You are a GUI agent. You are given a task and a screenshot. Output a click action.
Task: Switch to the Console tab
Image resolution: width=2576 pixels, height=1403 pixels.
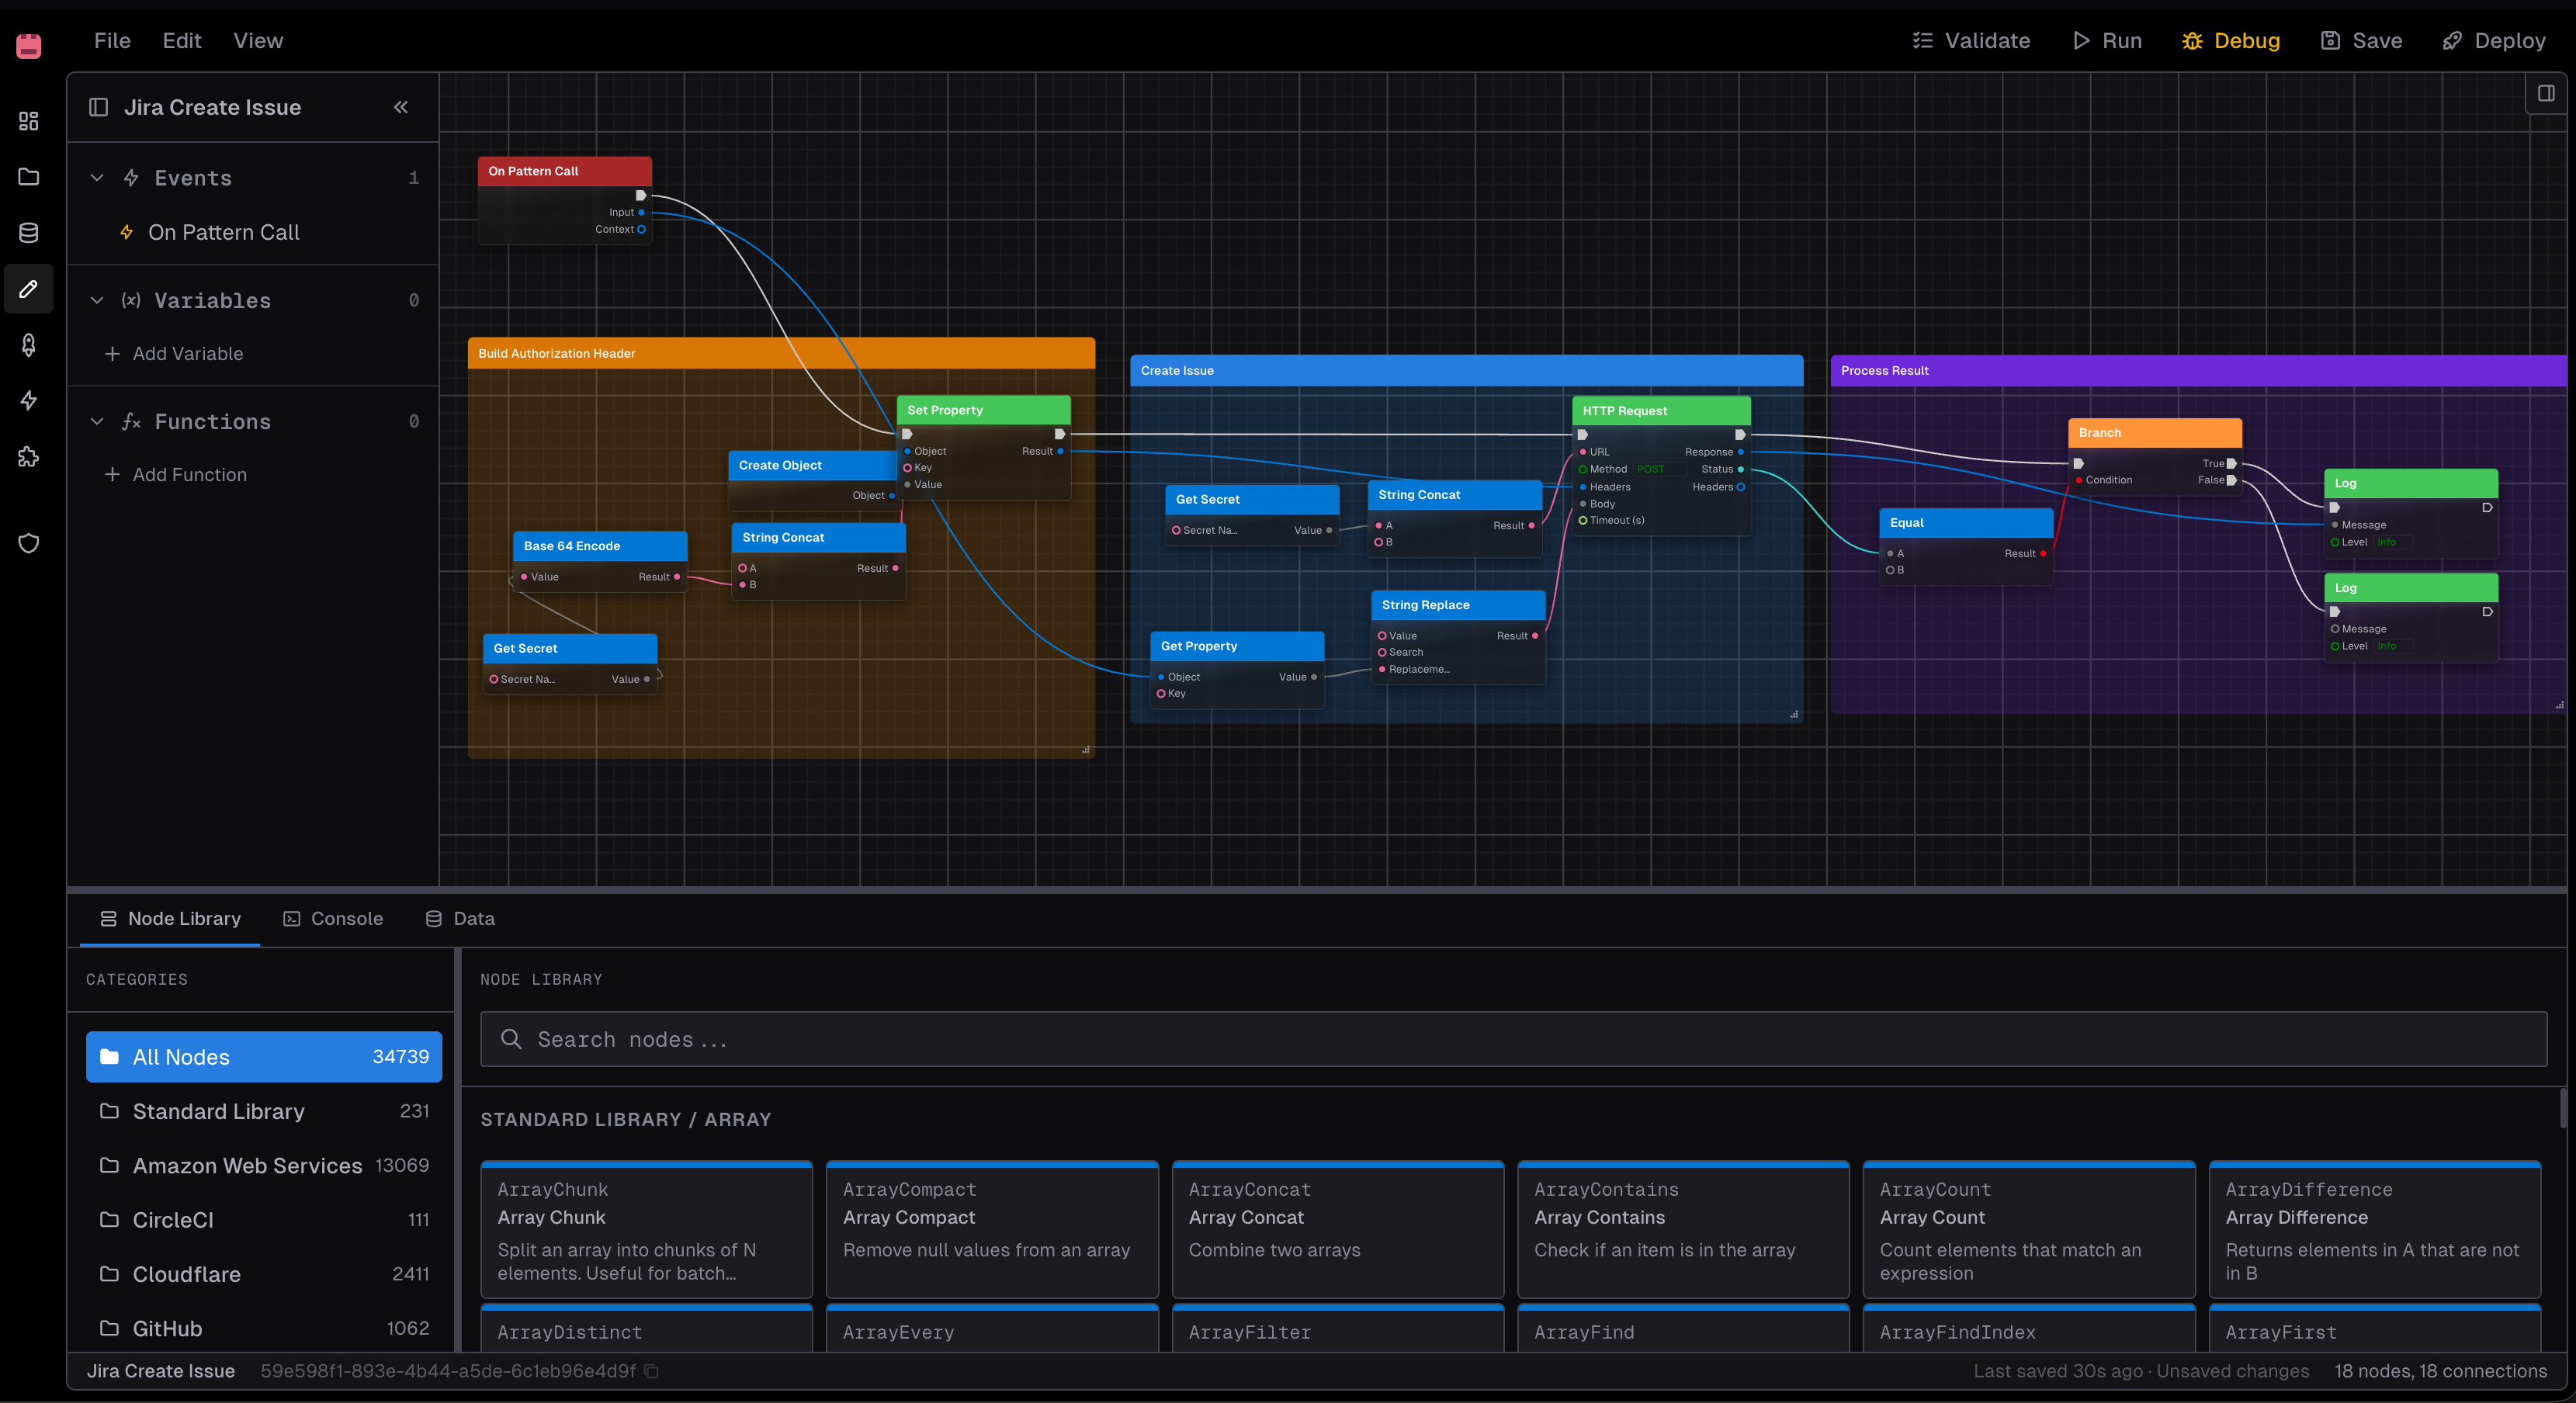pos(333,918)
